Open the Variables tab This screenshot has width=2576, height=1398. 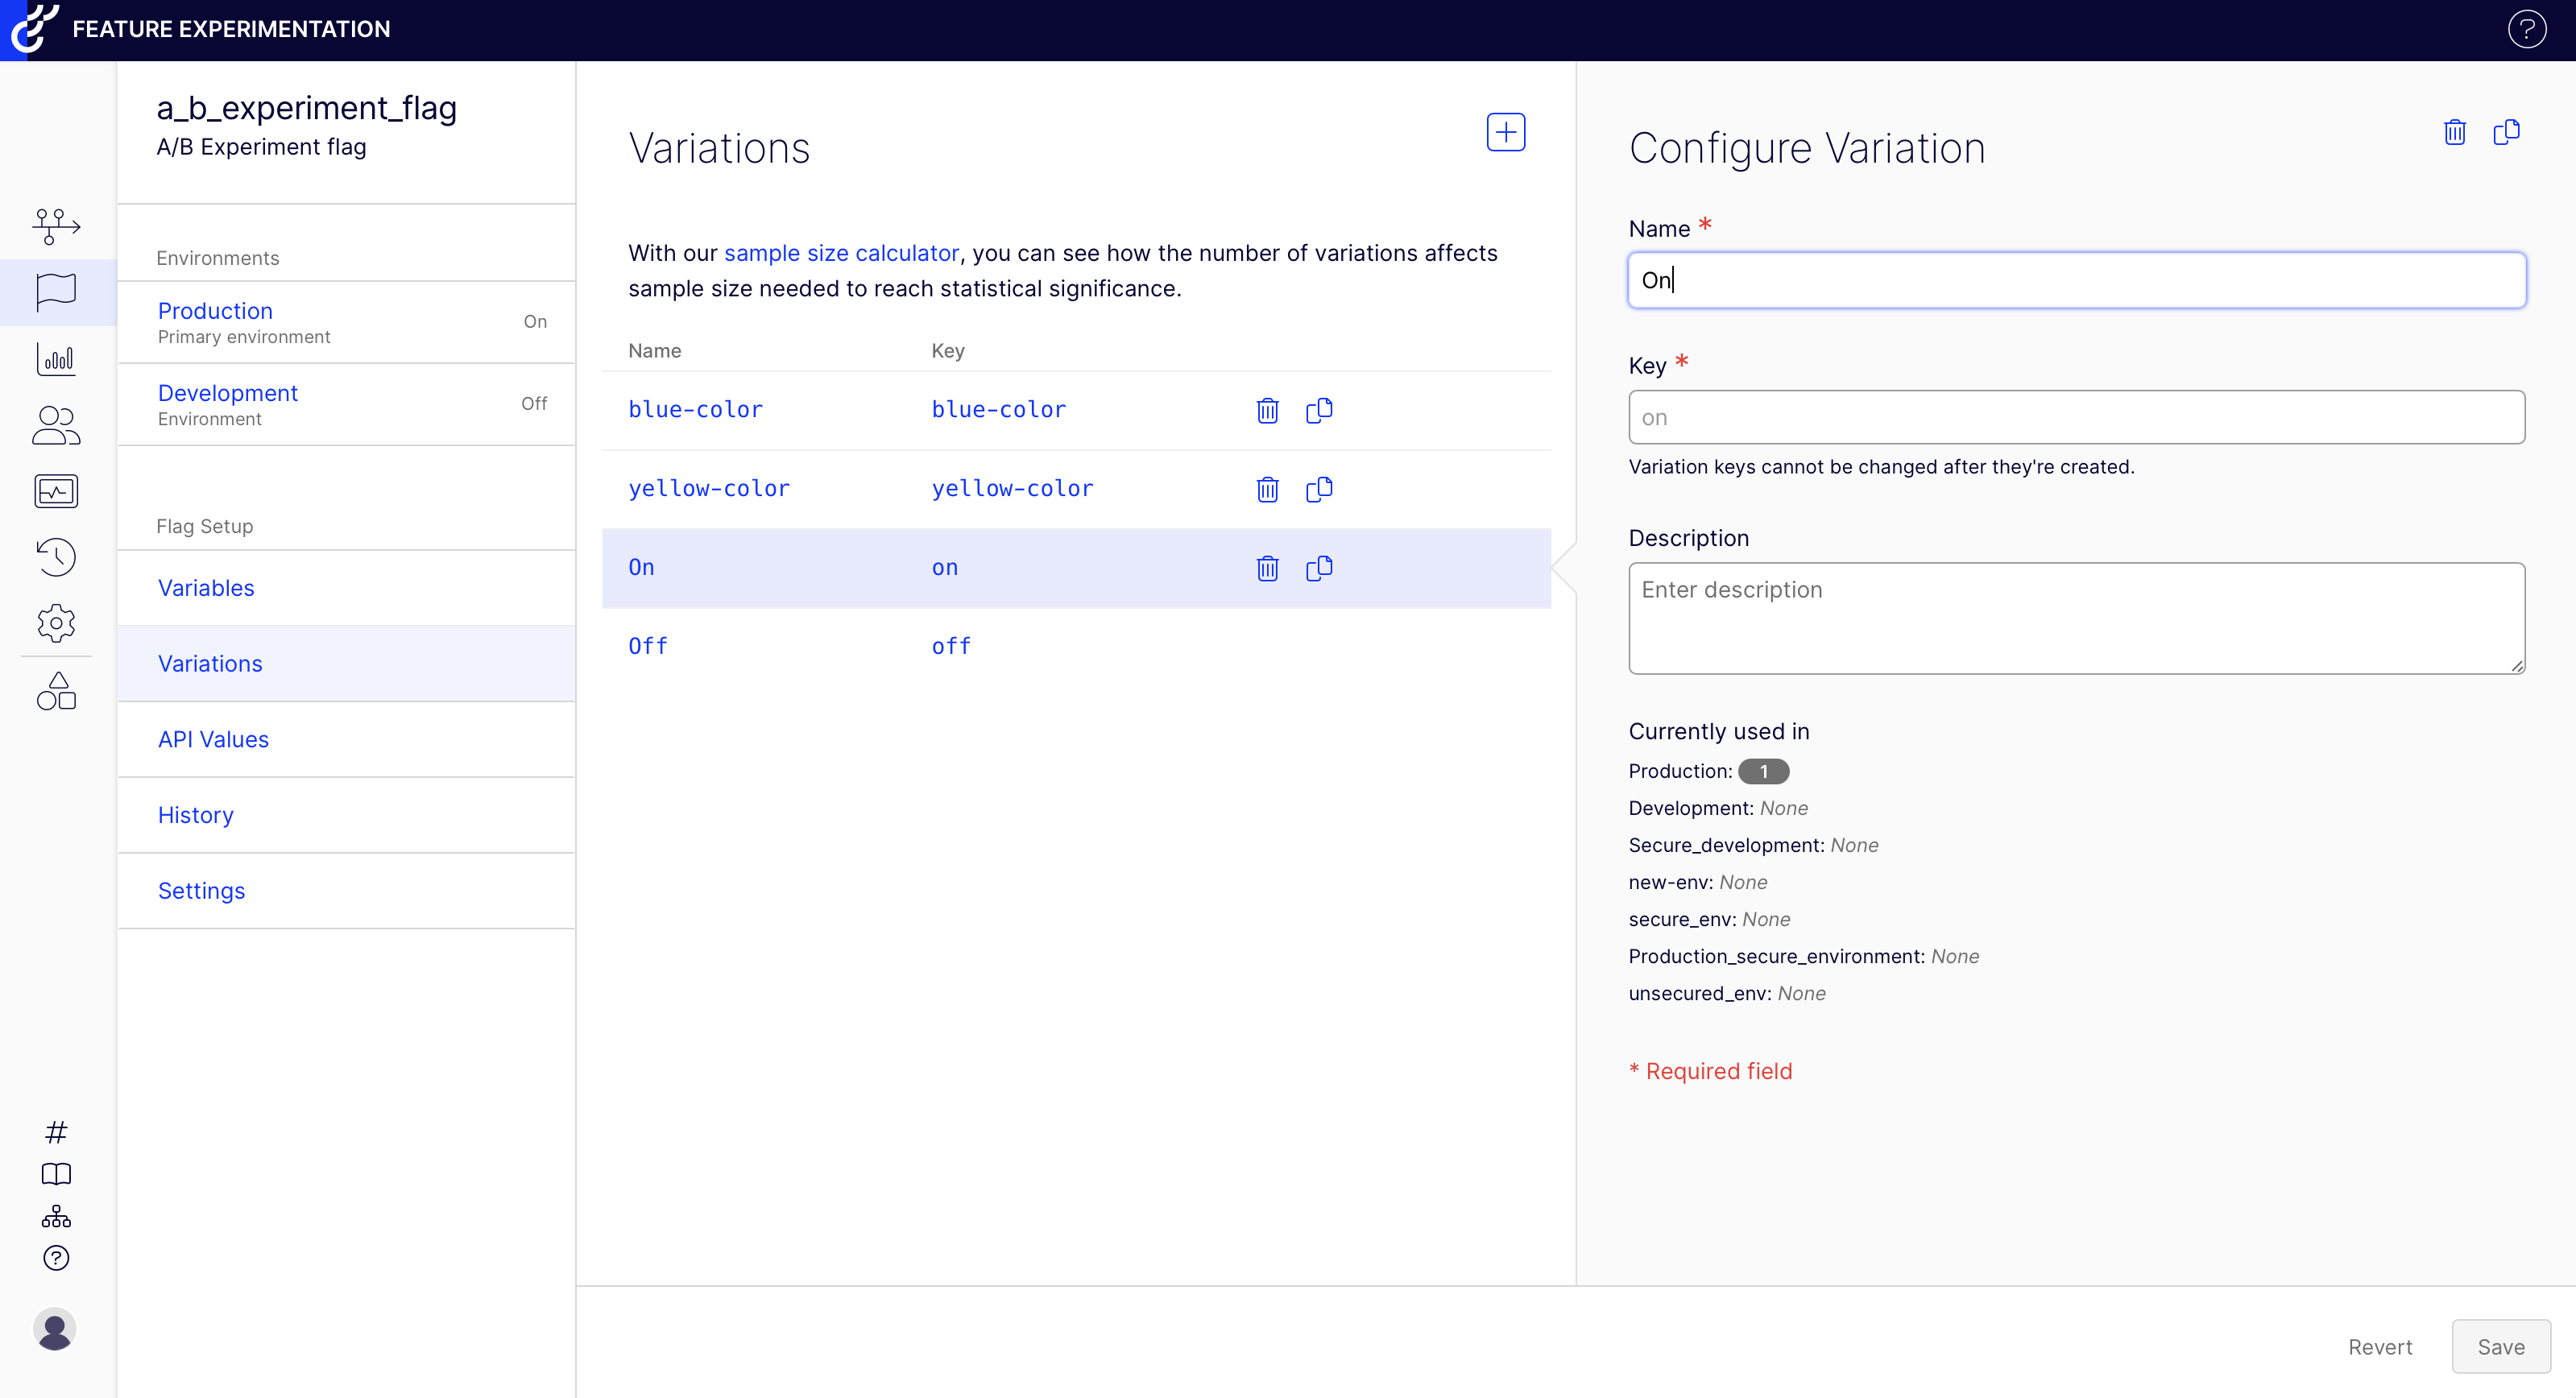(x=206, y=588)
